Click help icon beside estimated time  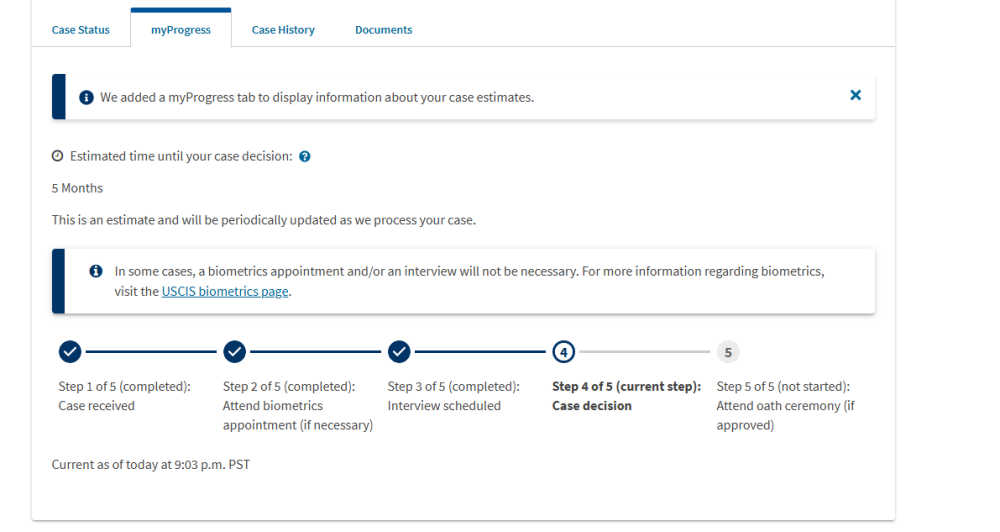coord(305,157)
